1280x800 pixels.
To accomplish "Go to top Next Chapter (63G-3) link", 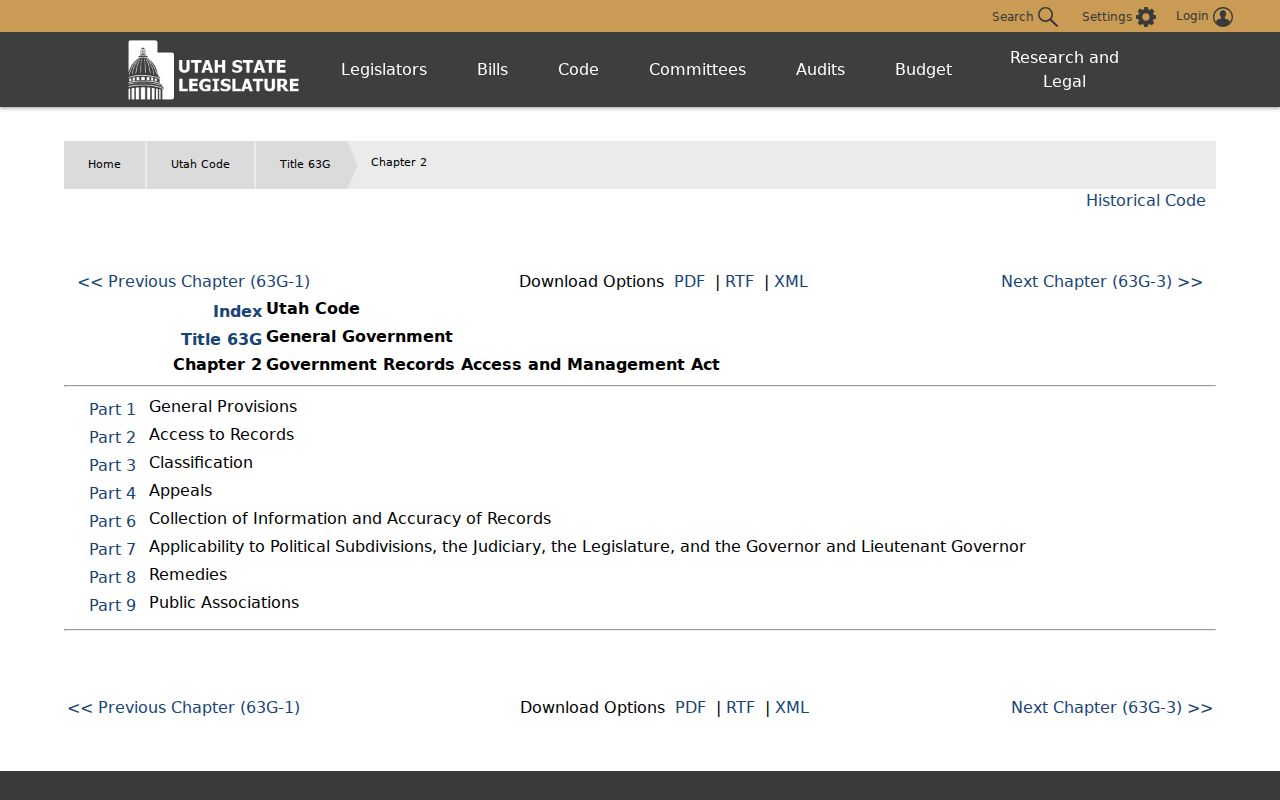I will tap(1102, 281).
